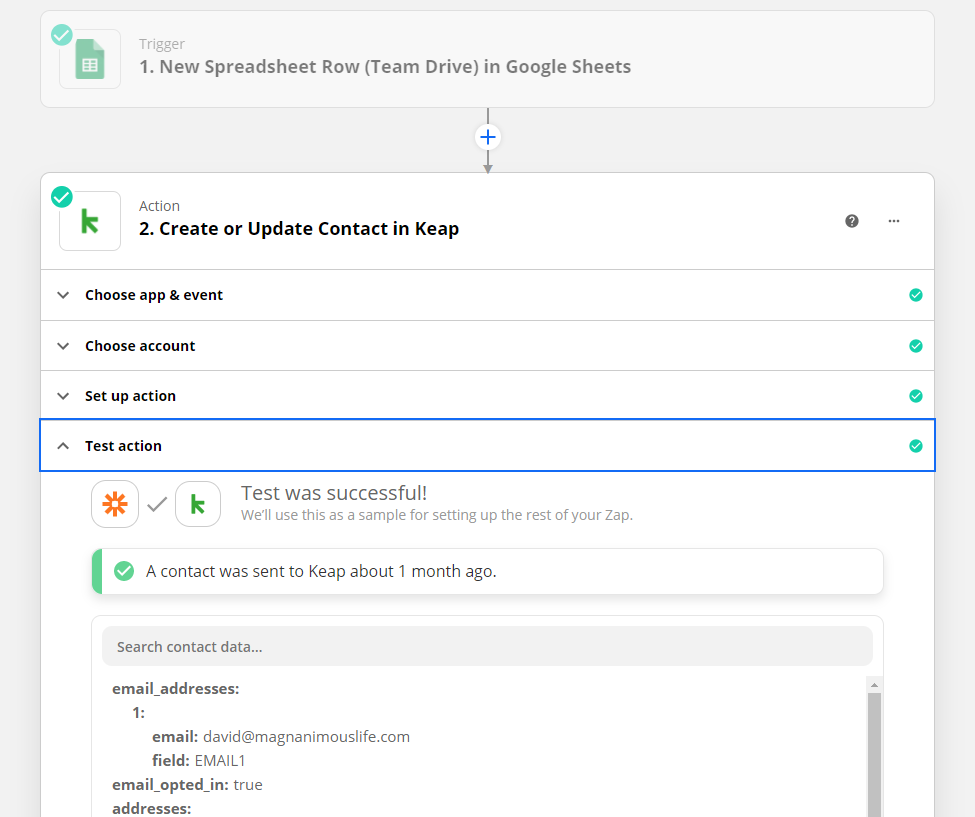This screenshot has width=975, height=817.
Task: Click the Choose account completion checkmark
Action: [915, 346]
